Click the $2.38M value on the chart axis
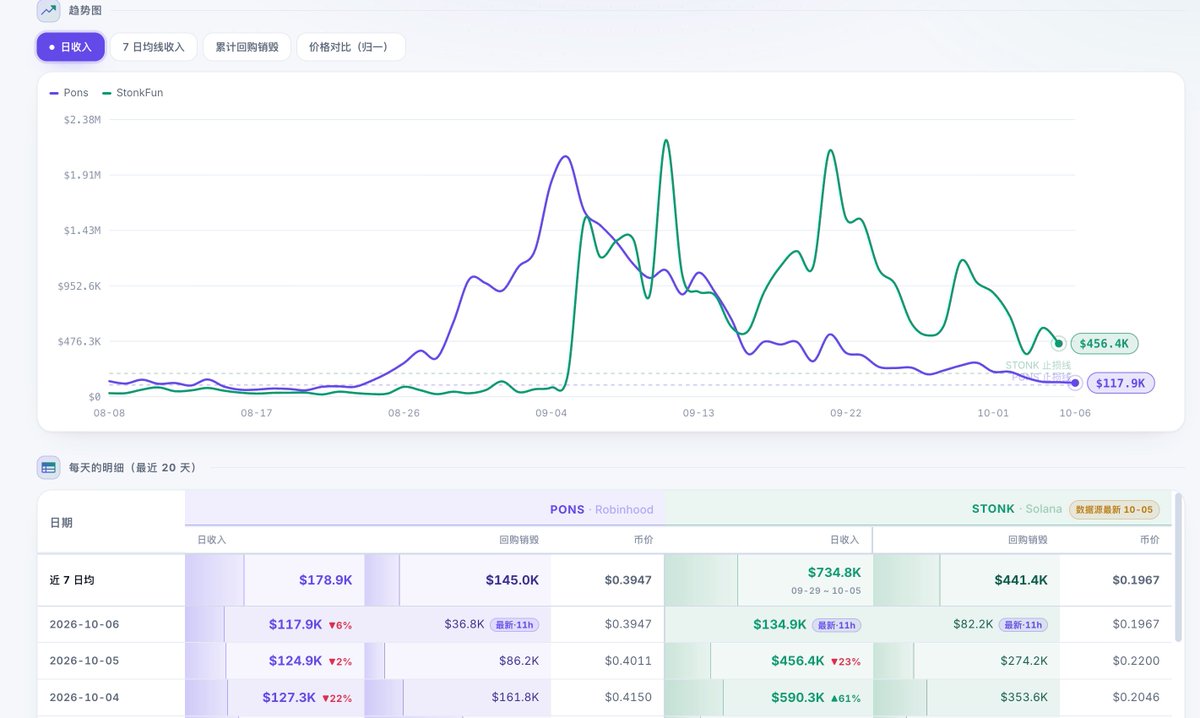1200x718 pixels. 81,120
